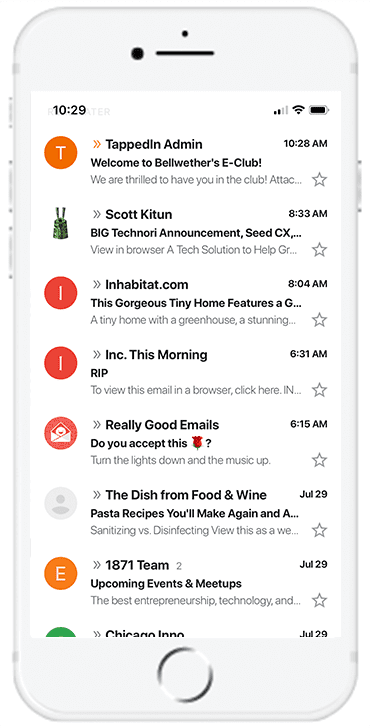
Task: Star the Scott Kitun email
Action: coord(319,249)
